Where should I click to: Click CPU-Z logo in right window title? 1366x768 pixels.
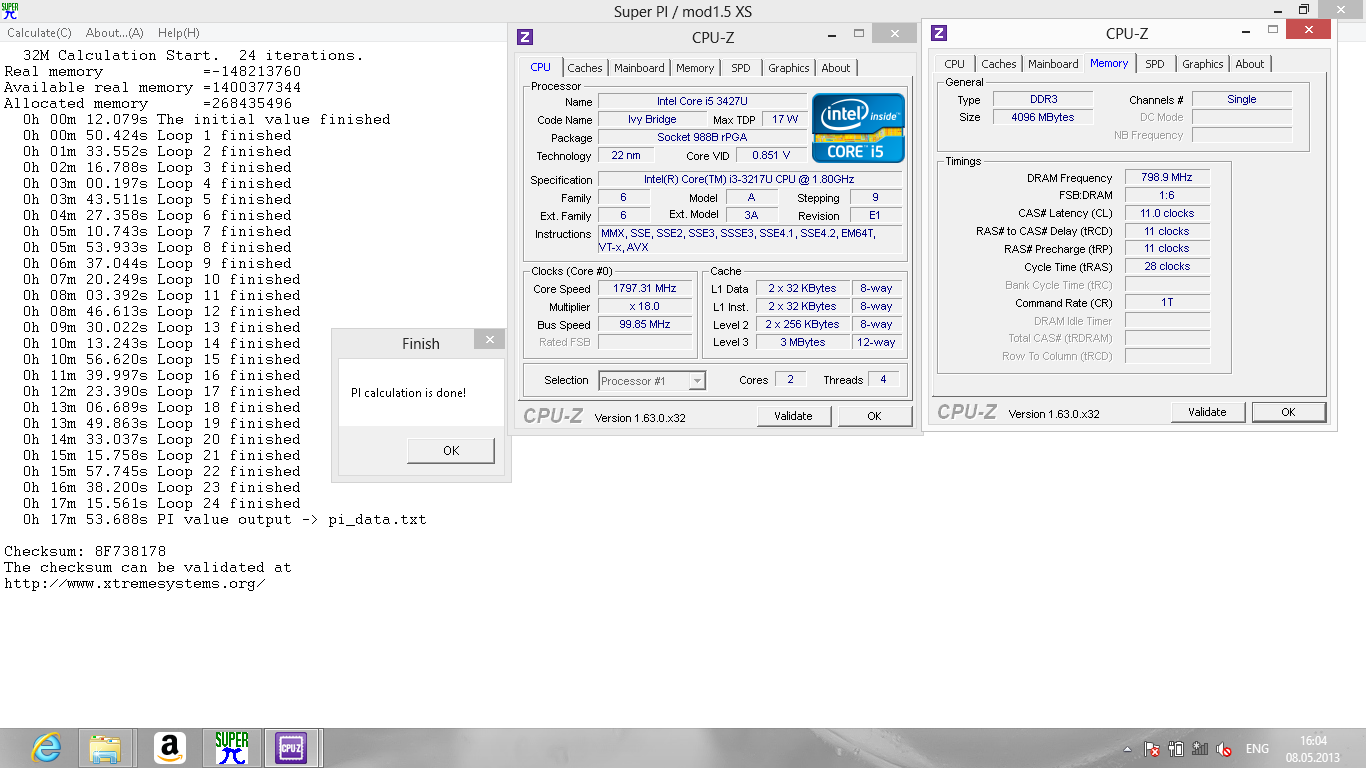(x=938, y=33)
